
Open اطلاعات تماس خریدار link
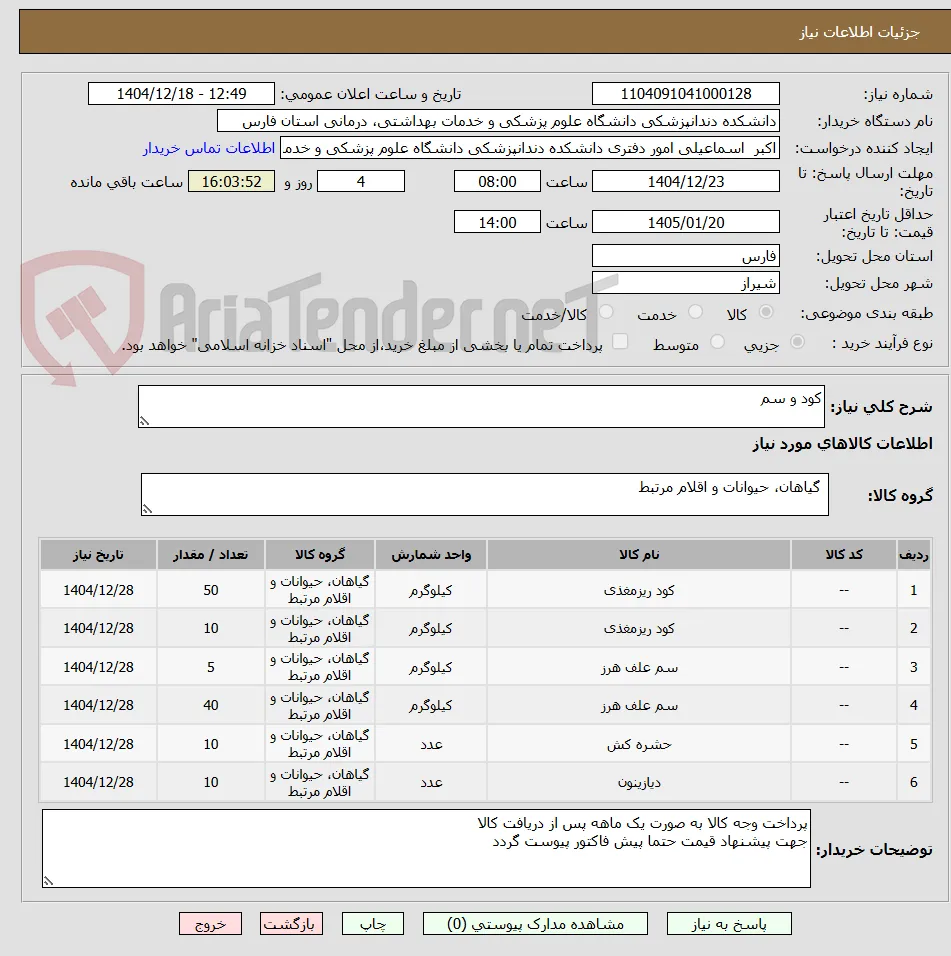[x=209, y=148]
